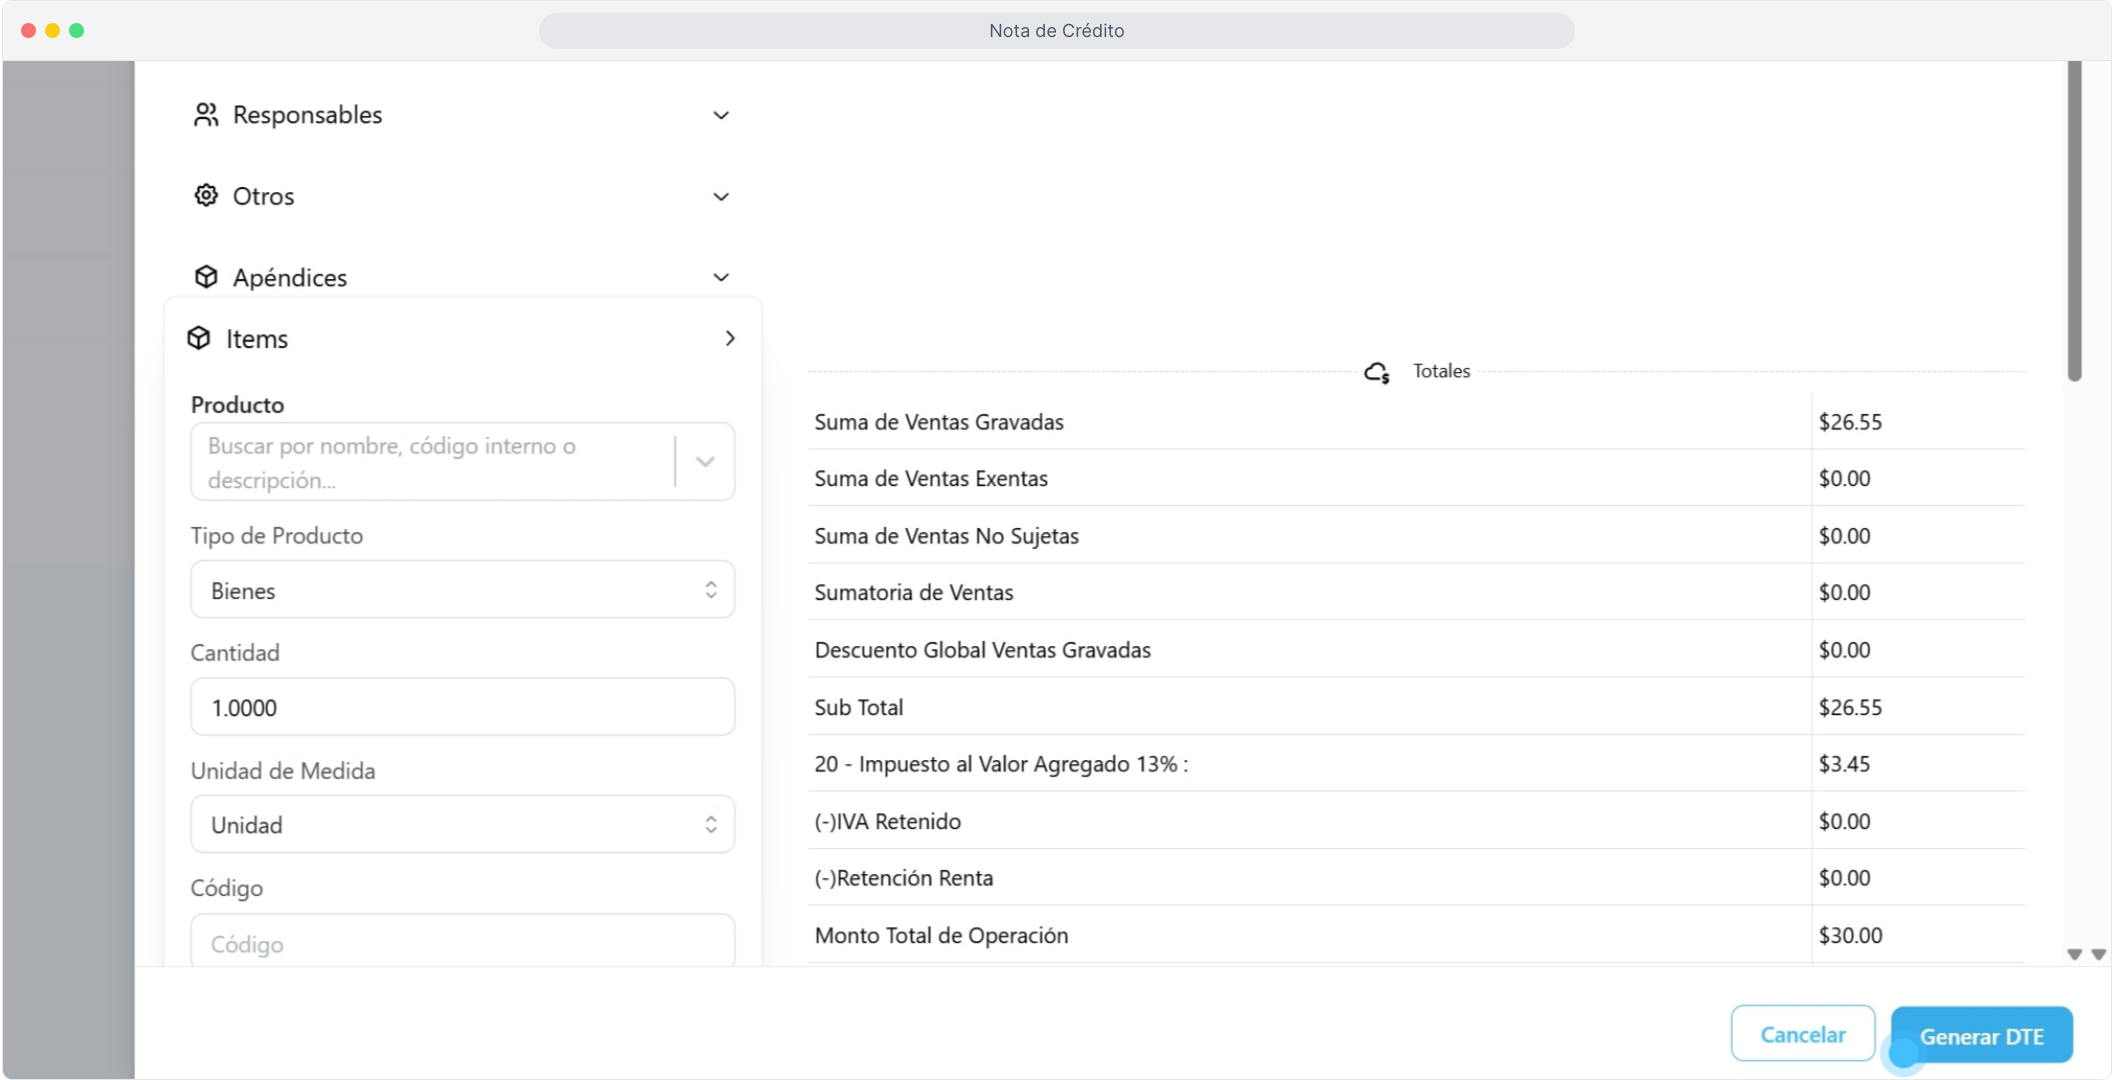Click the Responsables people icon
This screenshot has height=1080, width=2114.
(206, 115)
